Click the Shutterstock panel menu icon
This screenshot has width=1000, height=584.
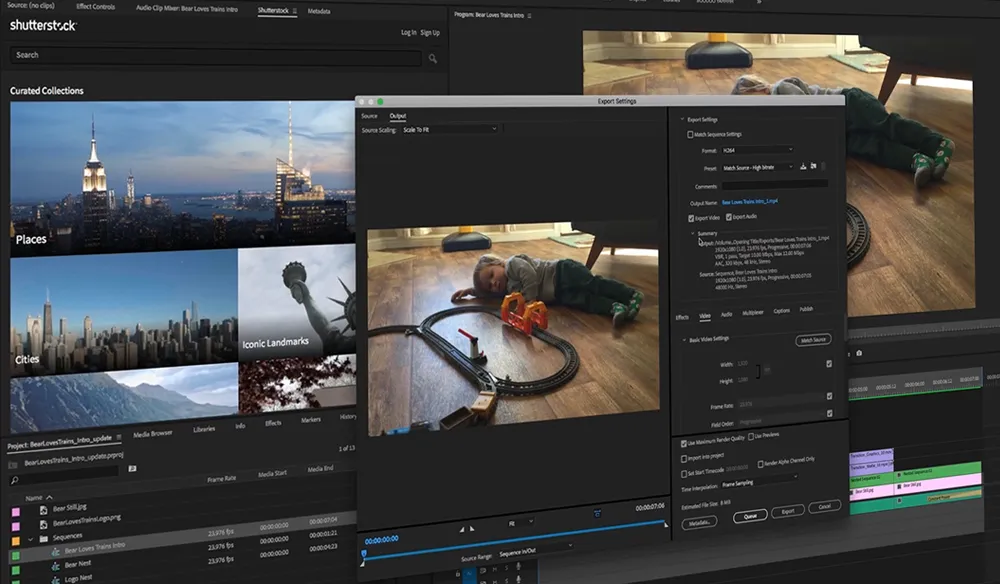tap(295, 11)
